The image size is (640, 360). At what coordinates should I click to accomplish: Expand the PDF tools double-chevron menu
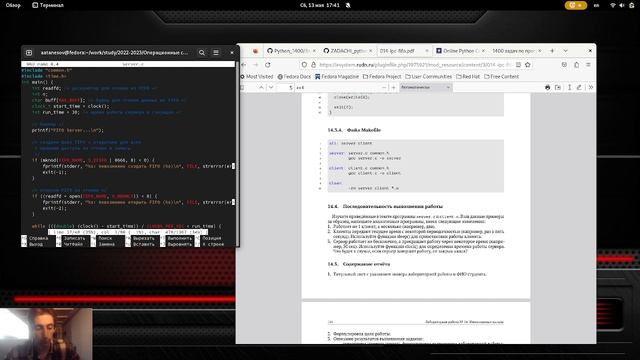[x=591, y=87]
